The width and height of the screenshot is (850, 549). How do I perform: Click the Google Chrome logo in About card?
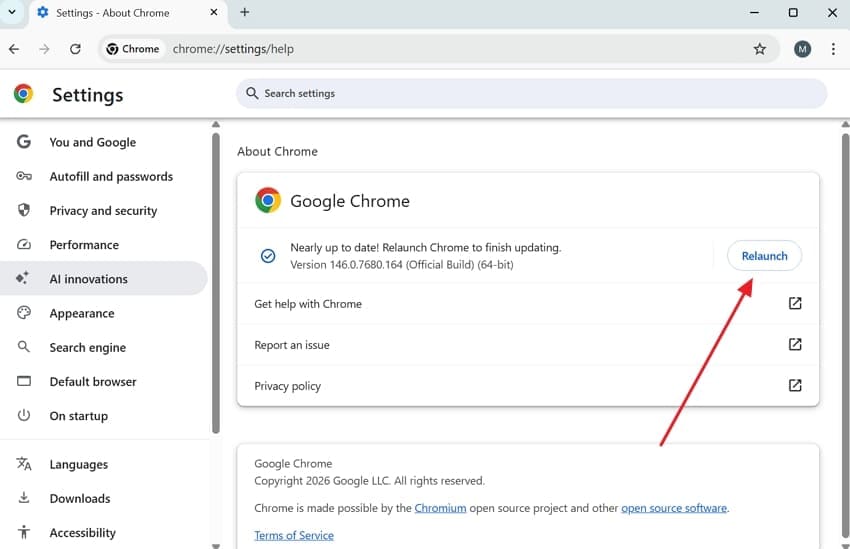(x=268, y=201)
